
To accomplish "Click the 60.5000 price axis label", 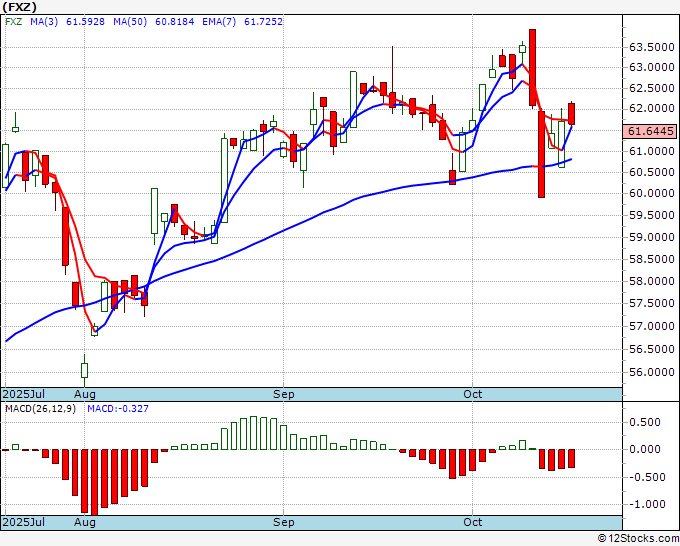I will [652, 172].
